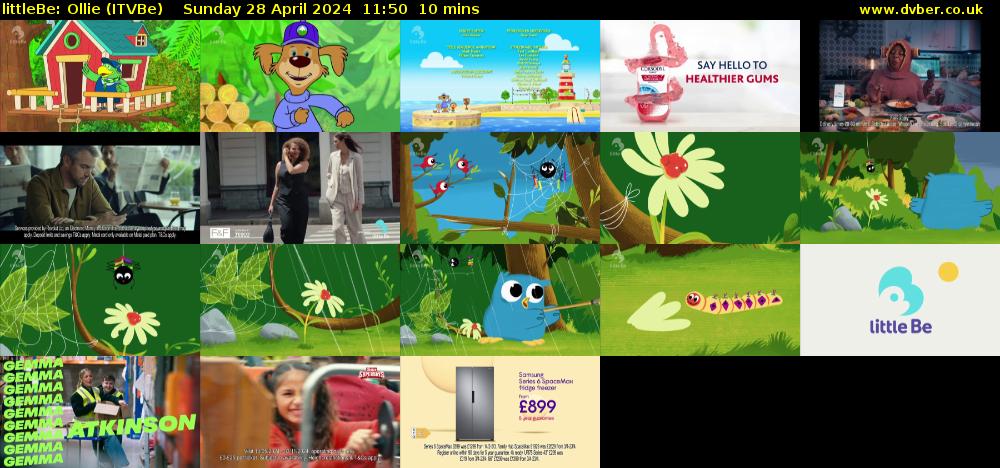The height and width of the screenshot is (468, 1000).
Task: Click the 'littleBe: Ollie (ITVBe)' title text
Action: pos(82,10)
